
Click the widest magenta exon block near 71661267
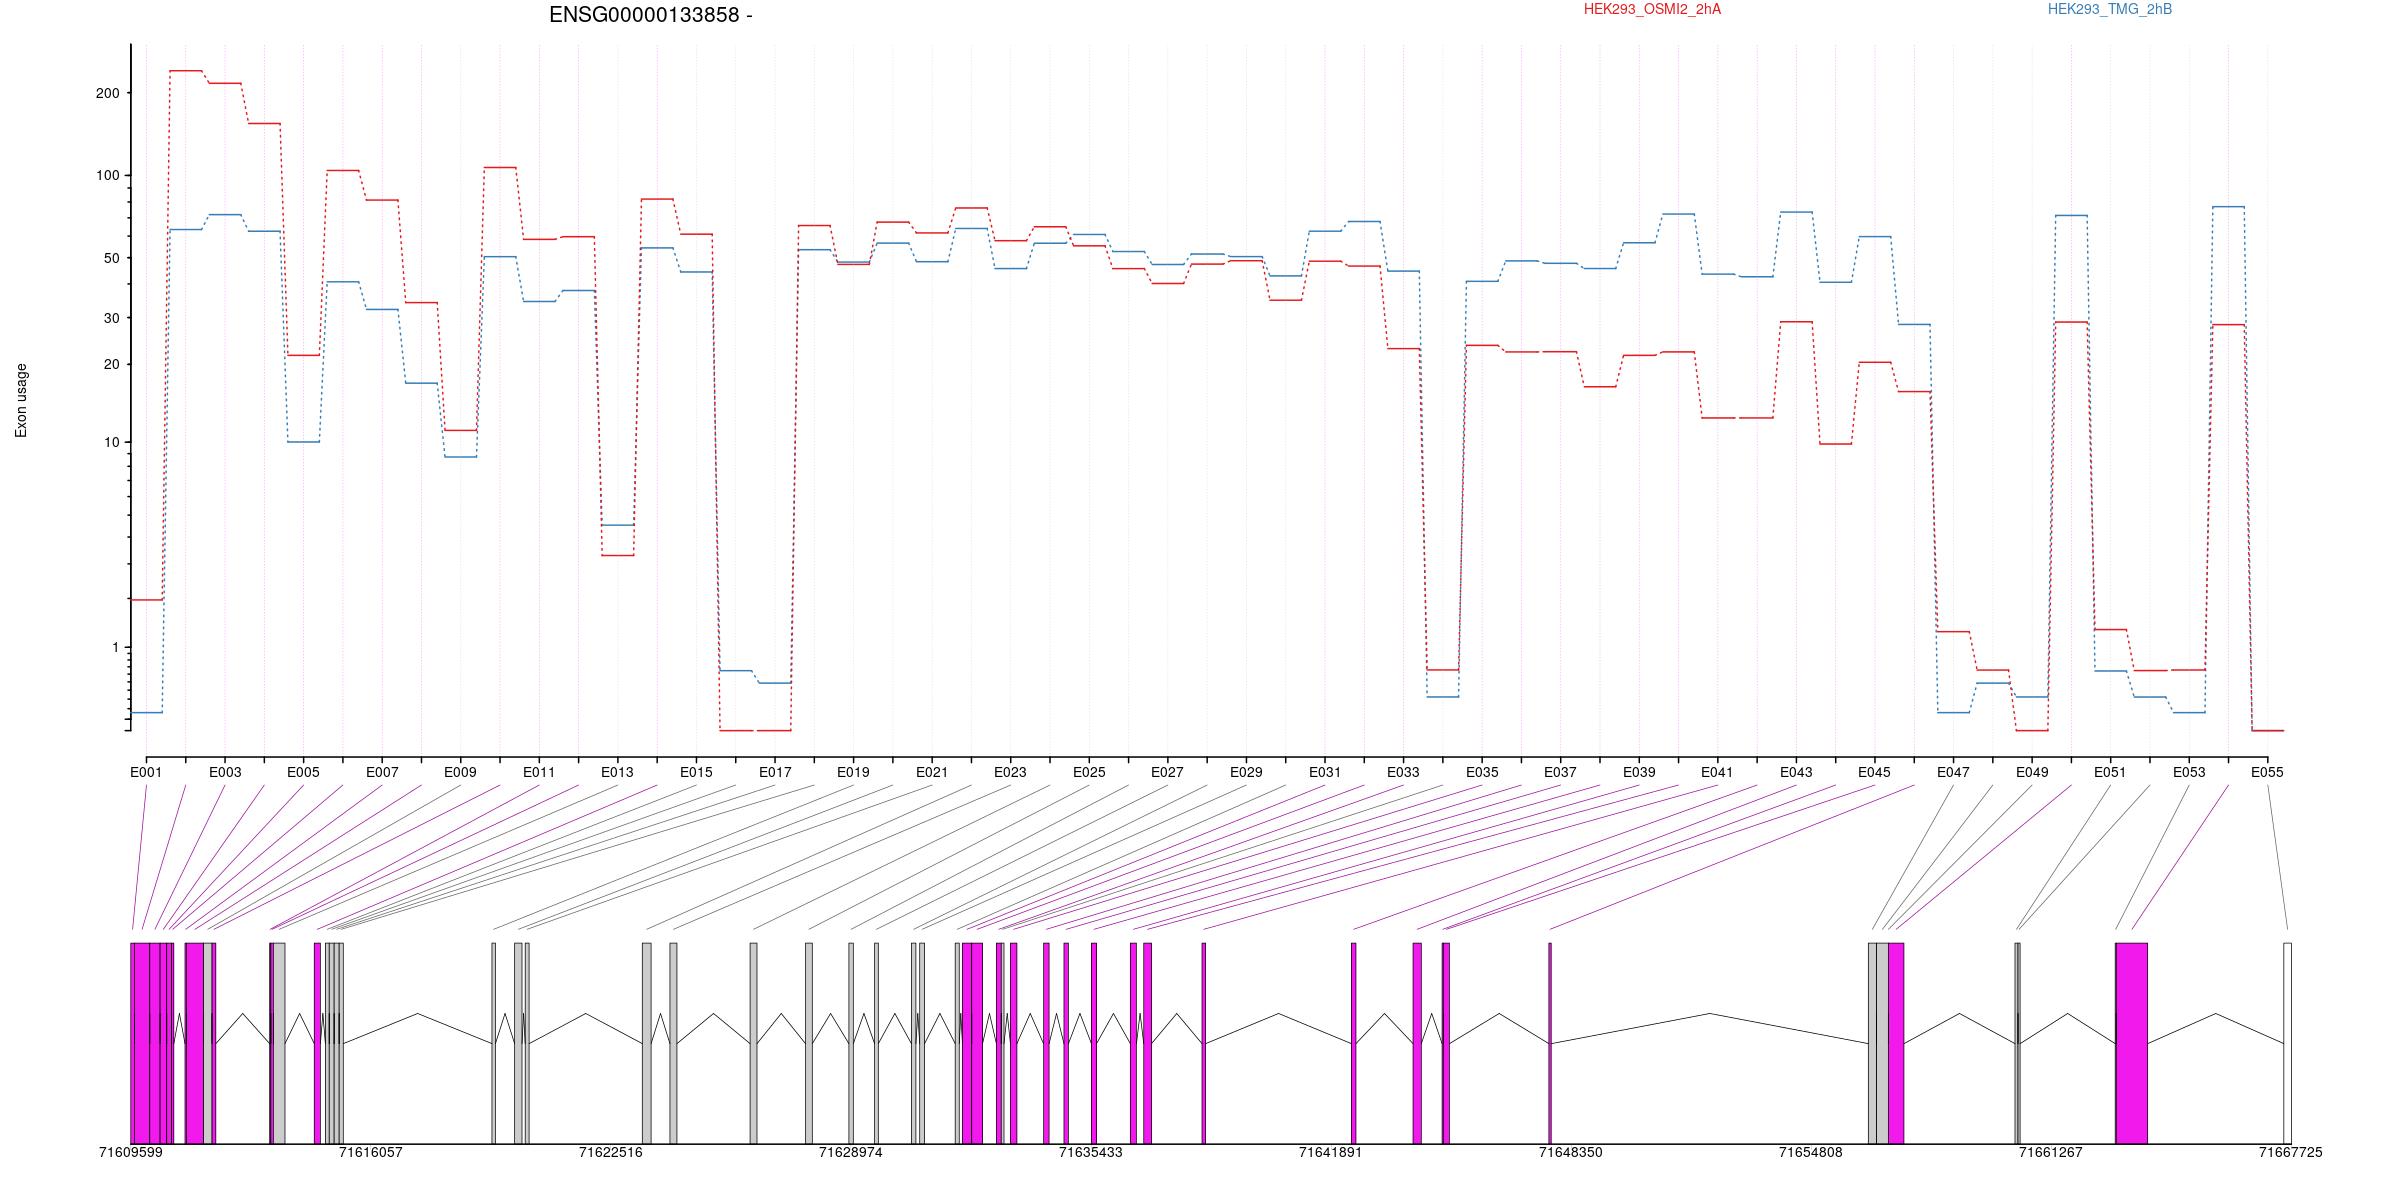pos(2132,1043)
